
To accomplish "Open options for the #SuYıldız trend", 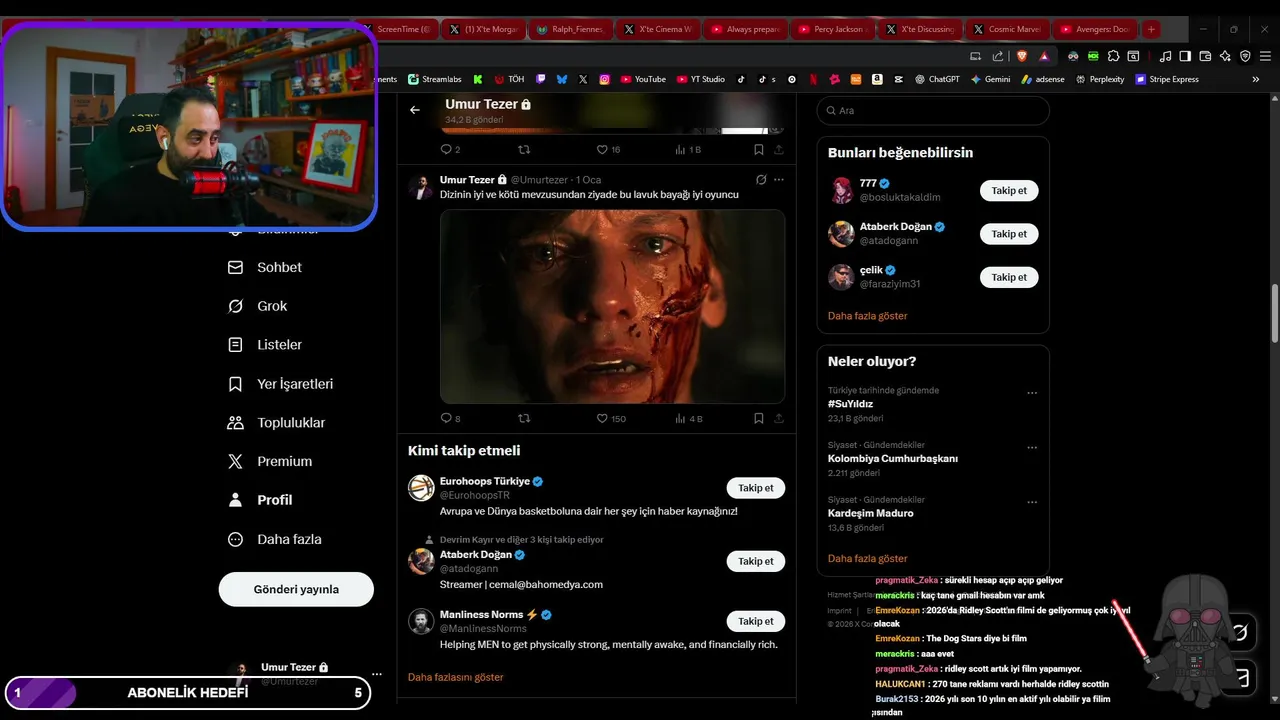I will coord(1032,393).
